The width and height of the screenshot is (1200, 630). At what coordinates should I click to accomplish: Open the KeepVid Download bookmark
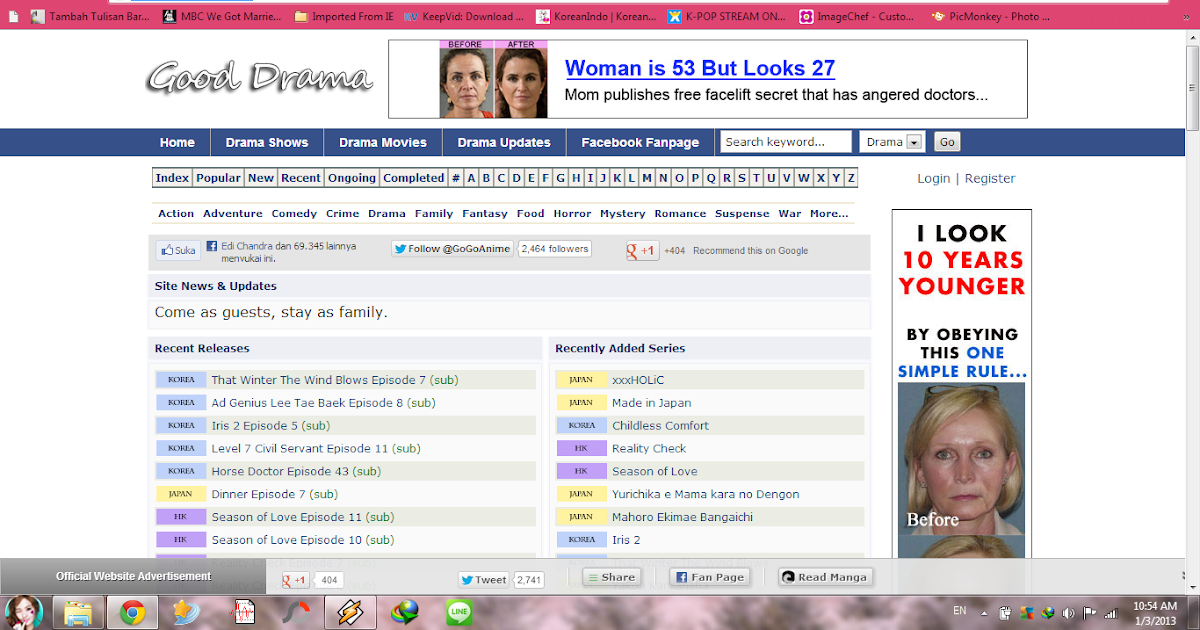[x=463, y=16]
